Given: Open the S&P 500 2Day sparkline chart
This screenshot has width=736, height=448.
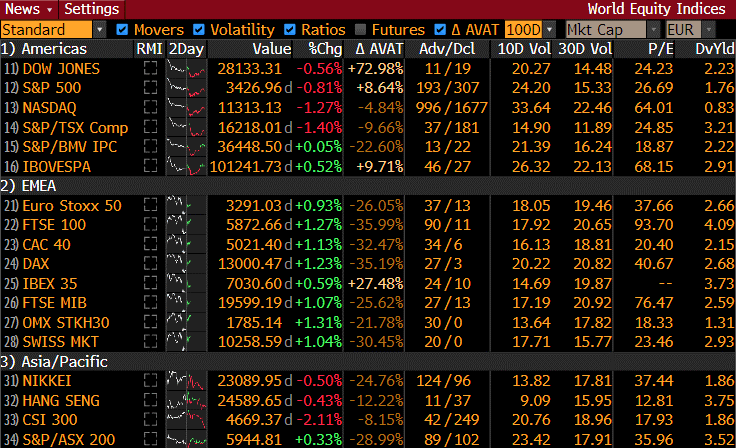Looking at the screenshot, I should point(186,88).
